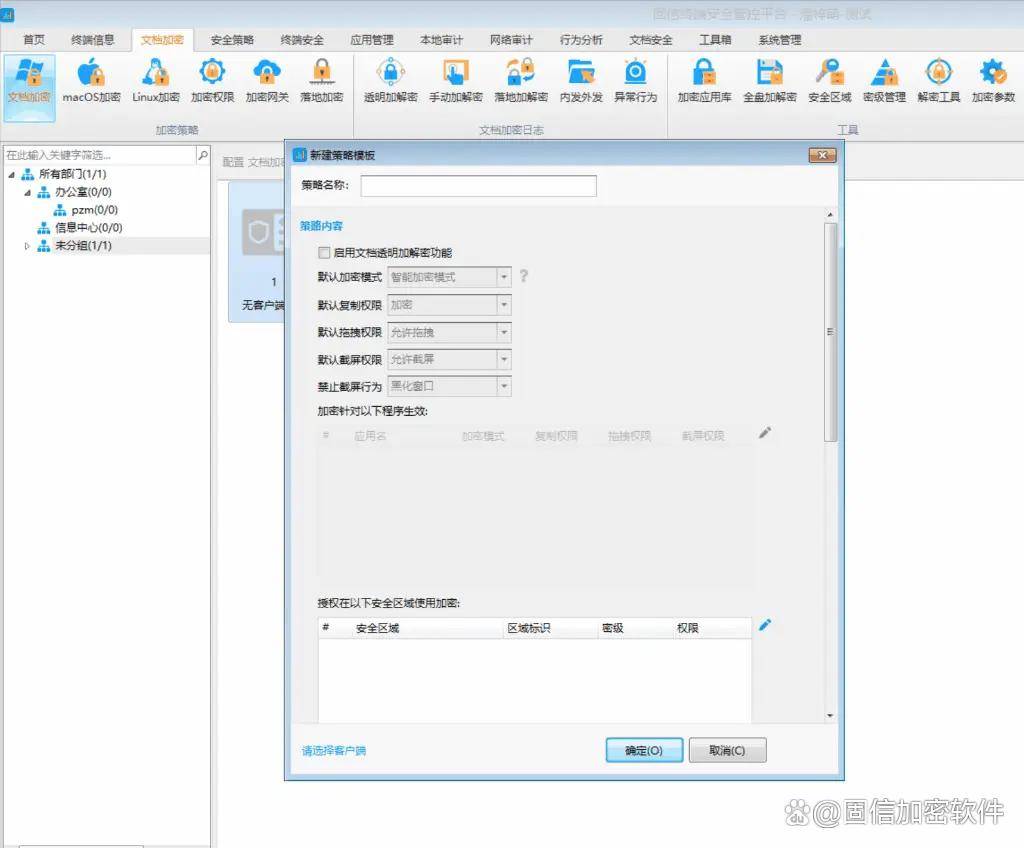
Task: Expand the 未分组(1/1) tree node
Action: pyautogui.click(x=27, y=246)
